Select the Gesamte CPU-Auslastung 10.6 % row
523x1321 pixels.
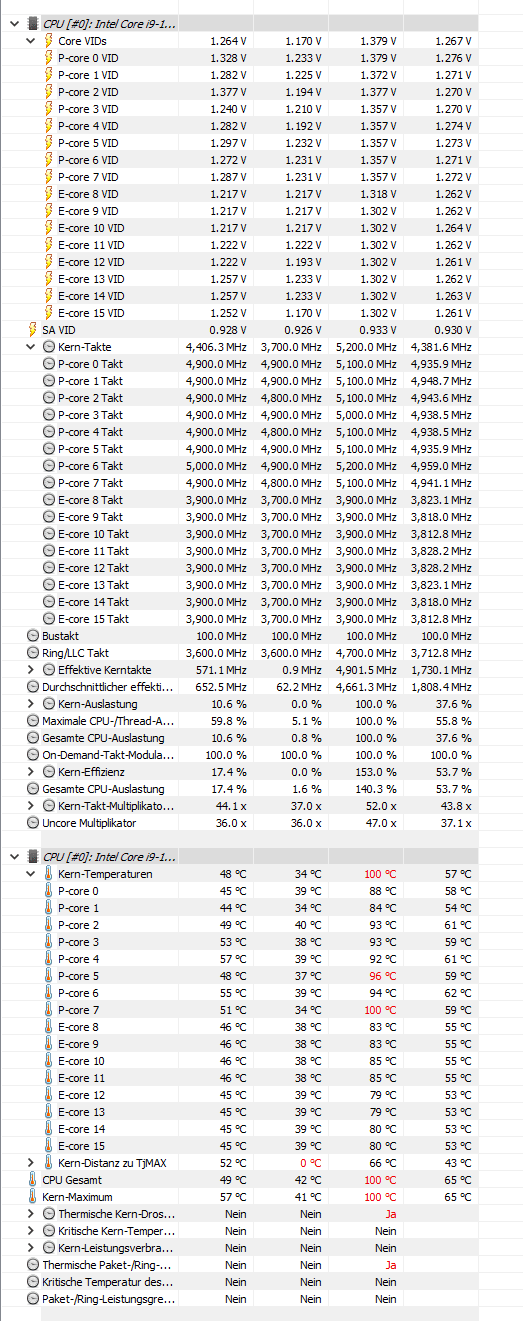coord(261,737)
